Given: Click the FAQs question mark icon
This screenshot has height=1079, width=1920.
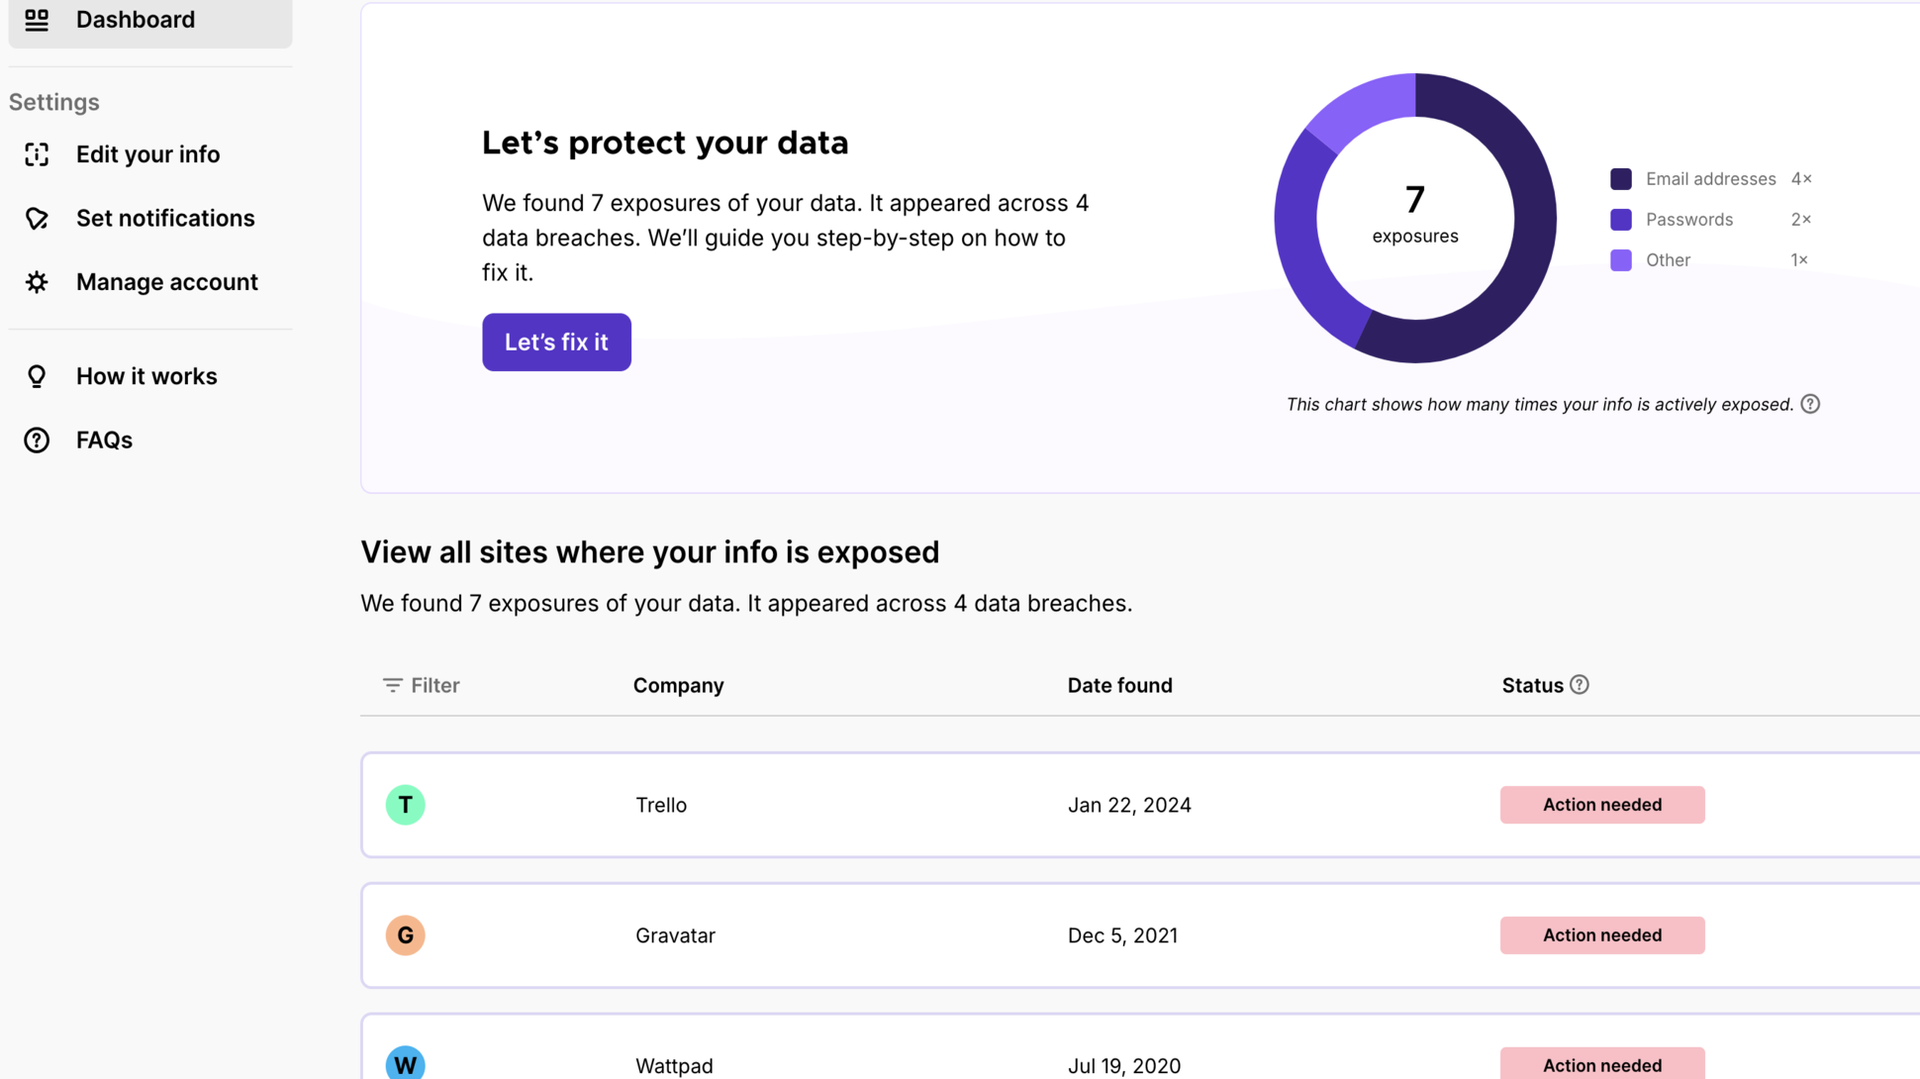Looking at the screenshot, I should click(x=37, y=440).
